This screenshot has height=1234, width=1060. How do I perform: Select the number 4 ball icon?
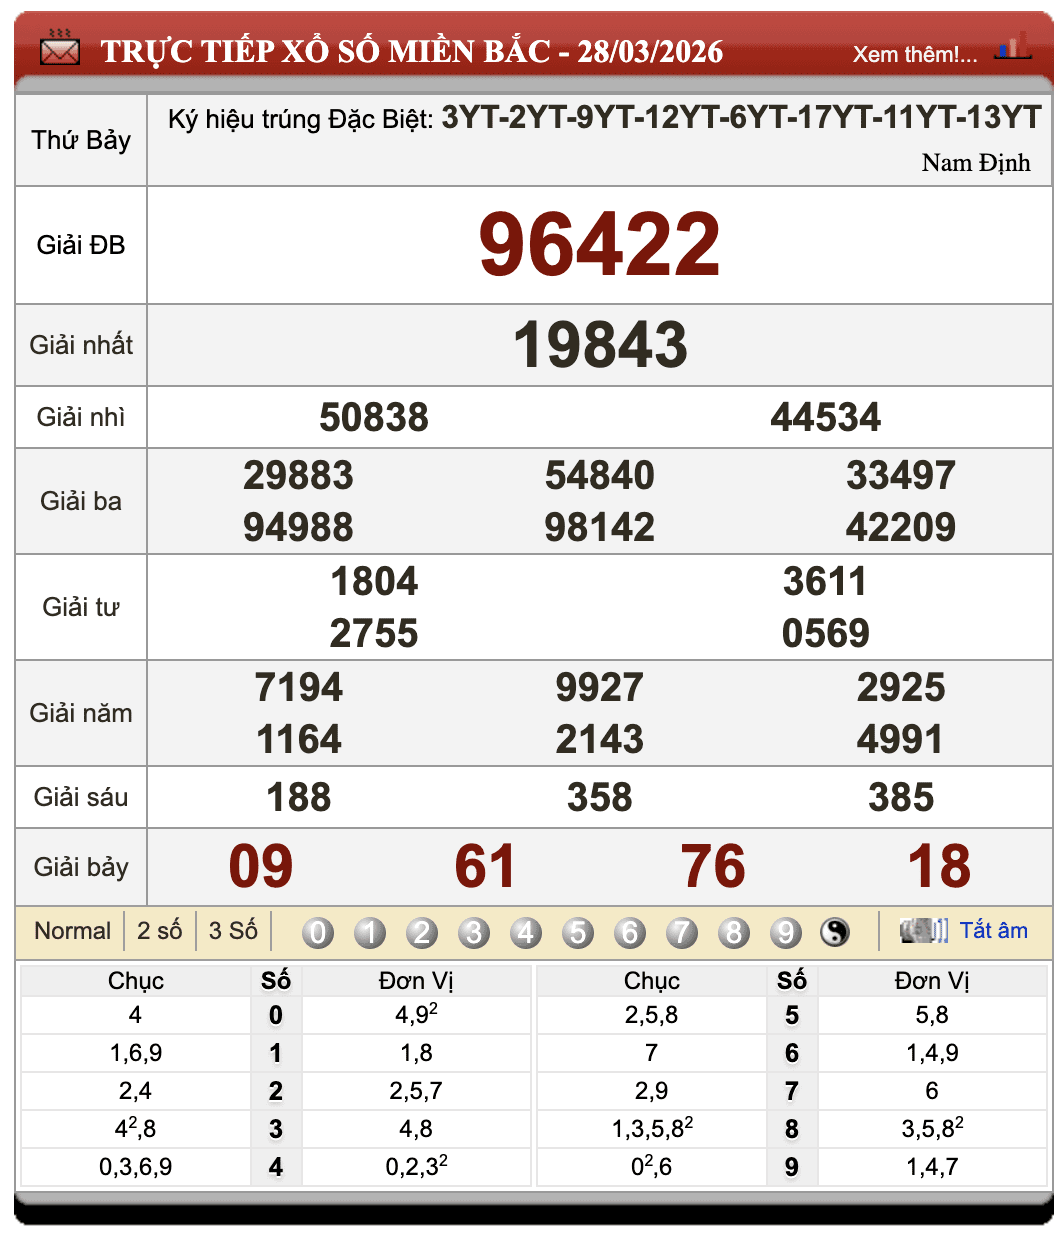pos(525,931)
